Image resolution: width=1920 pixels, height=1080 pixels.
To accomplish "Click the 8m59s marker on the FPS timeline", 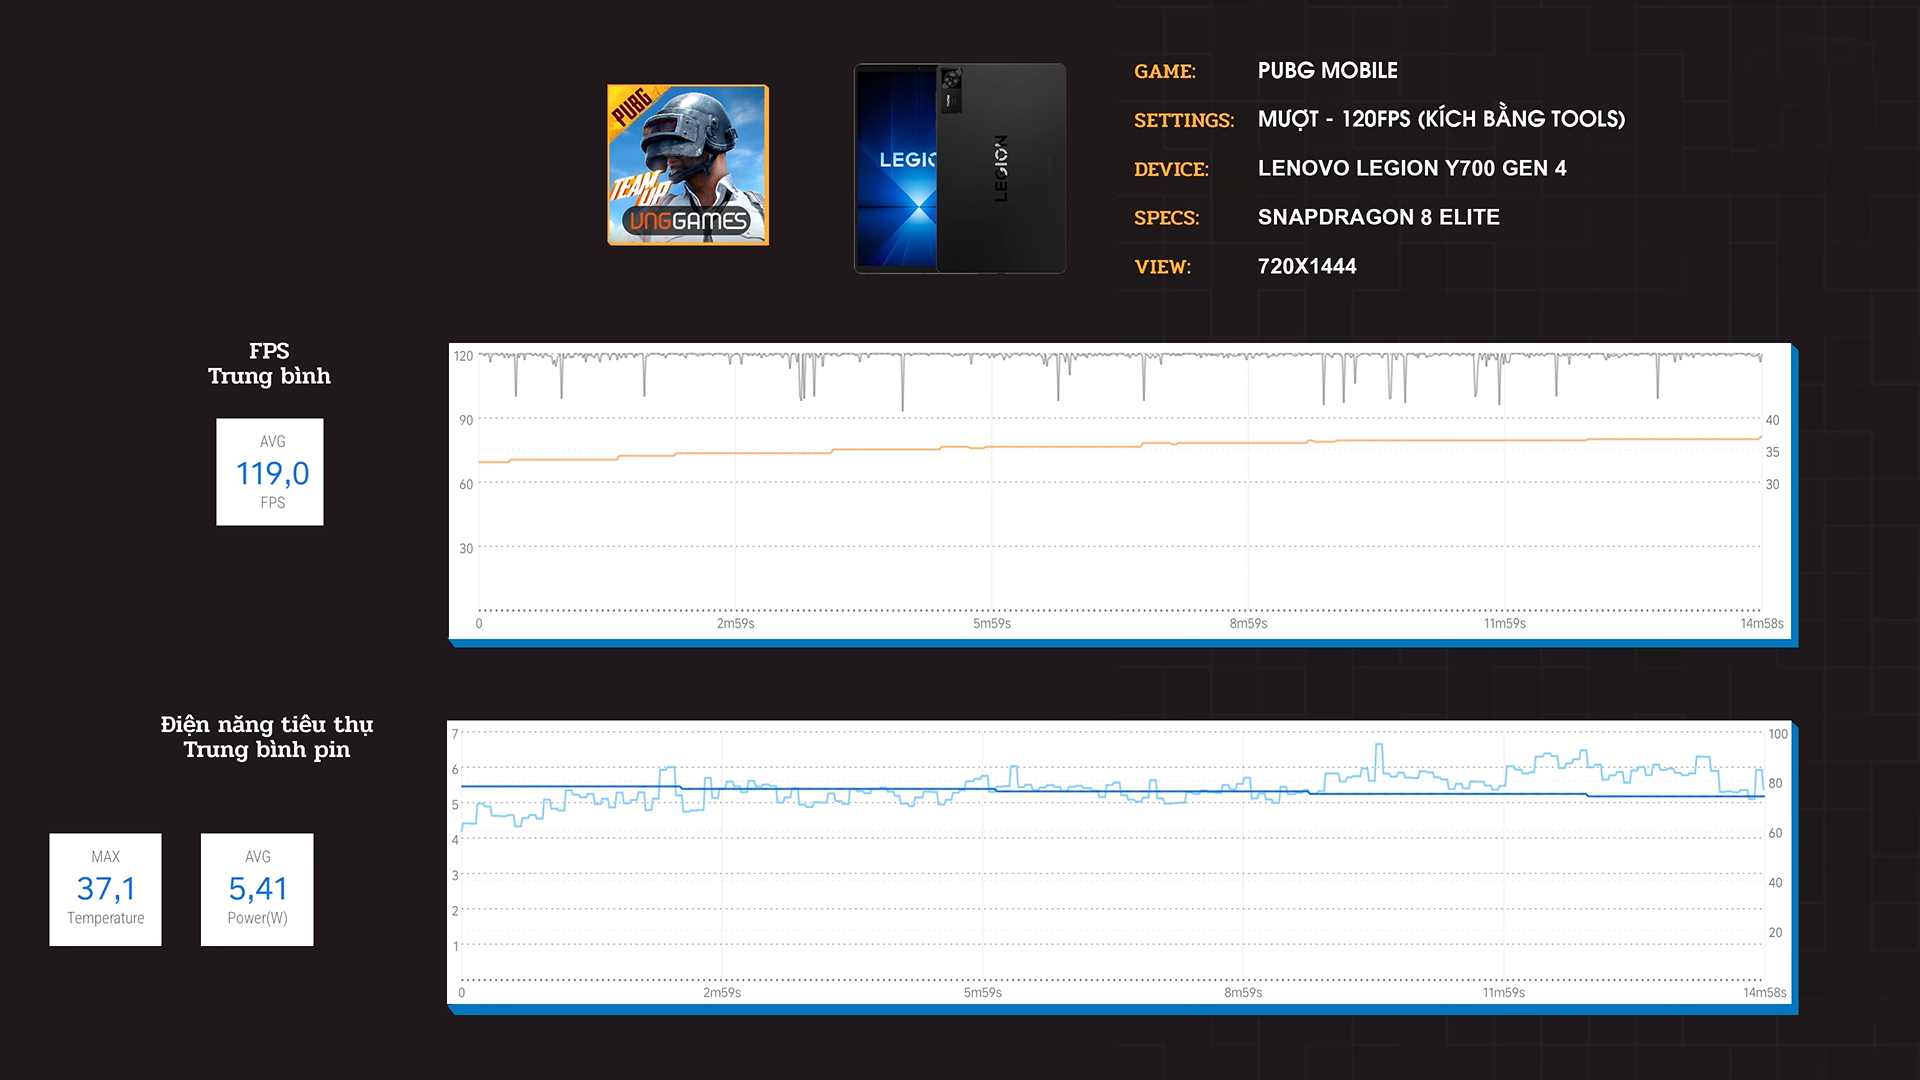I will tap(1249, 621).
